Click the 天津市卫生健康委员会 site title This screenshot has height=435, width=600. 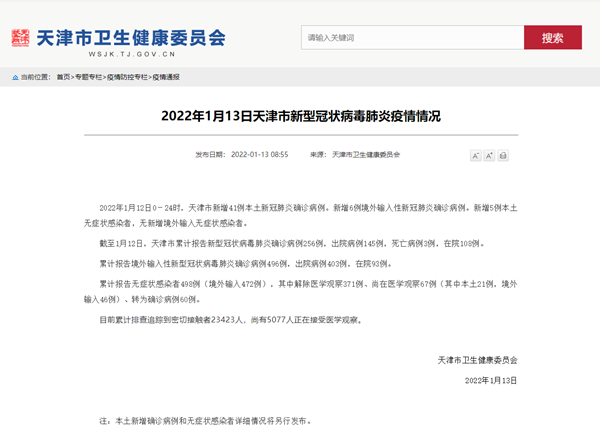(130, 36)
